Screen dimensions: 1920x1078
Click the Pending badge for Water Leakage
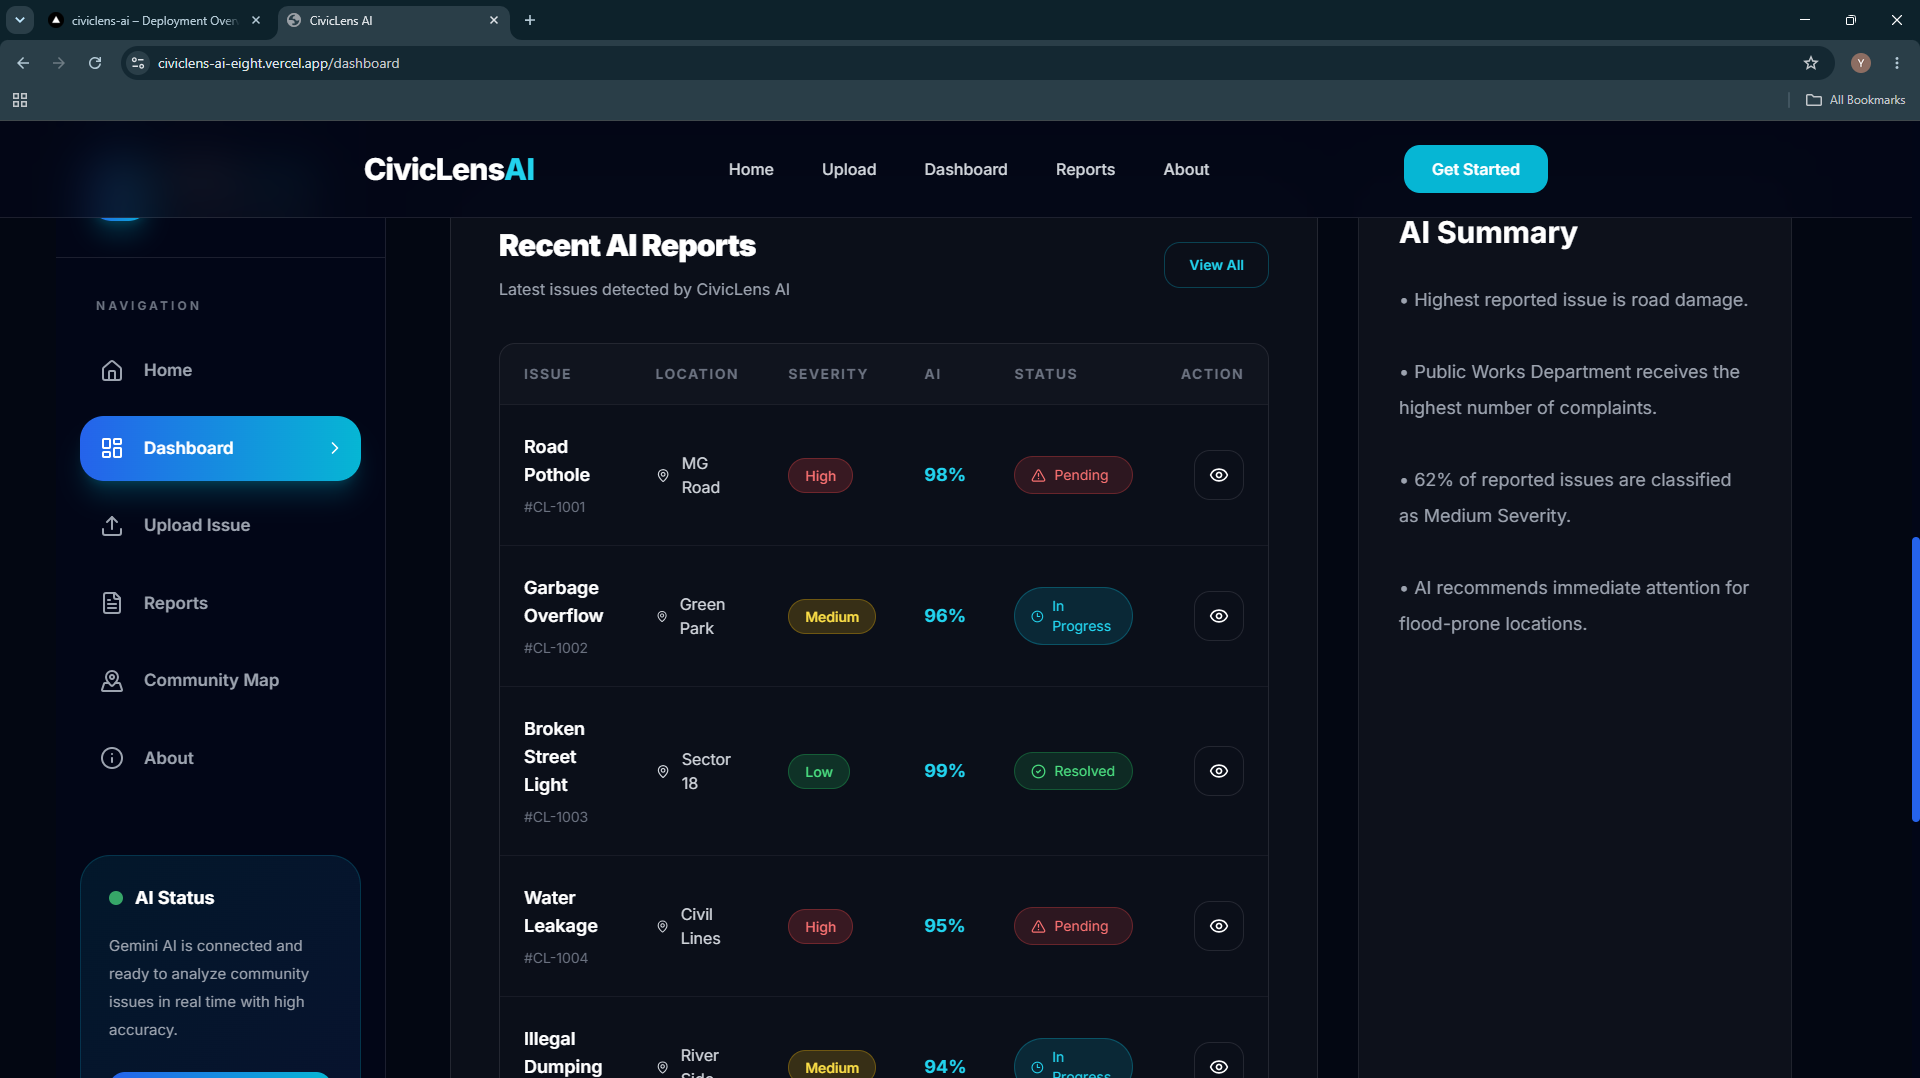click(1073, 926)
